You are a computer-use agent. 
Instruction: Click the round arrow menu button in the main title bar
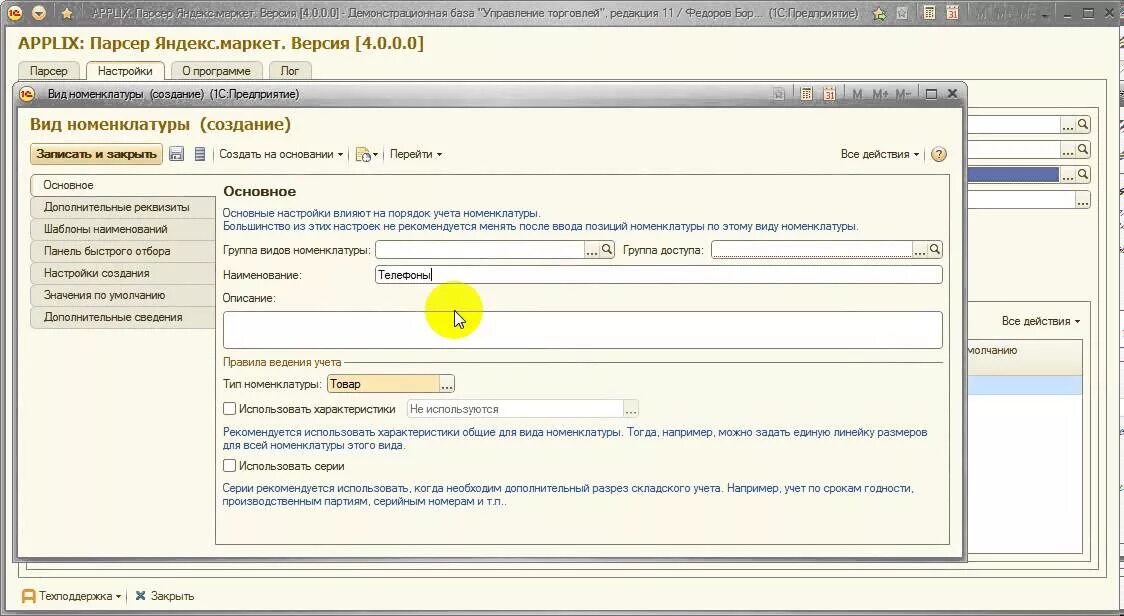click(x=39, y=13)
